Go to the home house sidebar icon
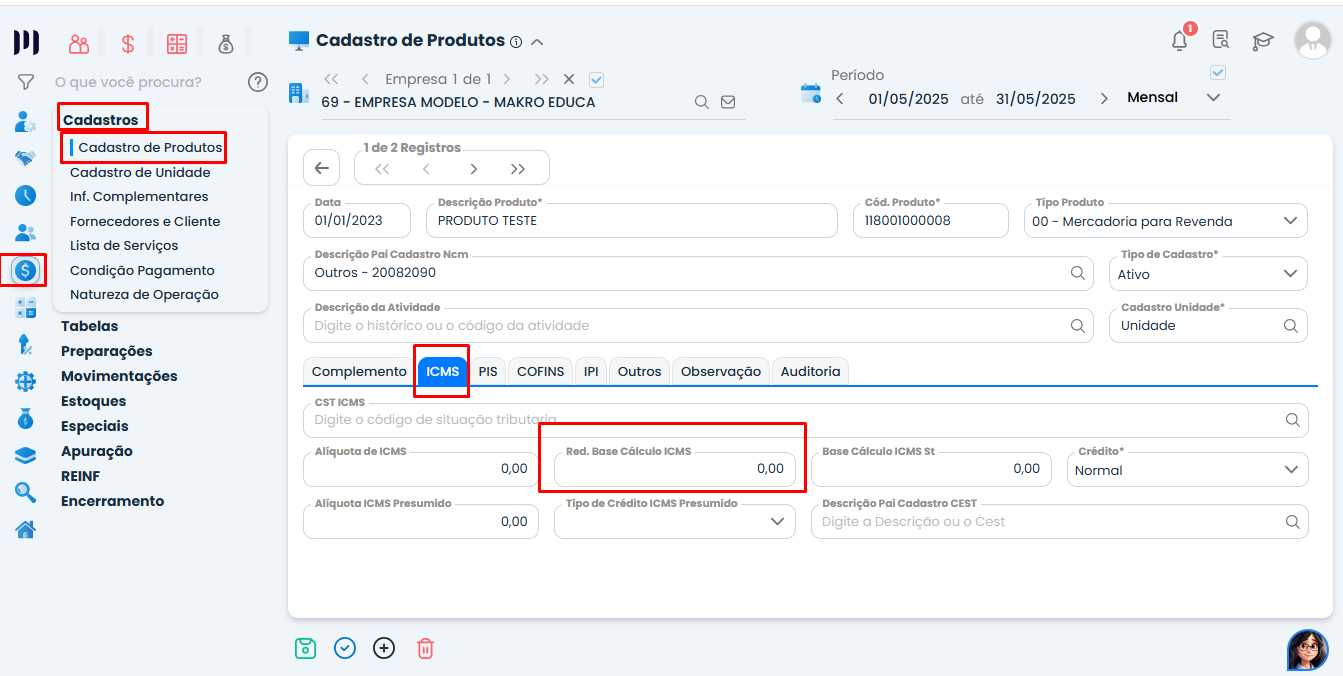 (x=26, y=529)
